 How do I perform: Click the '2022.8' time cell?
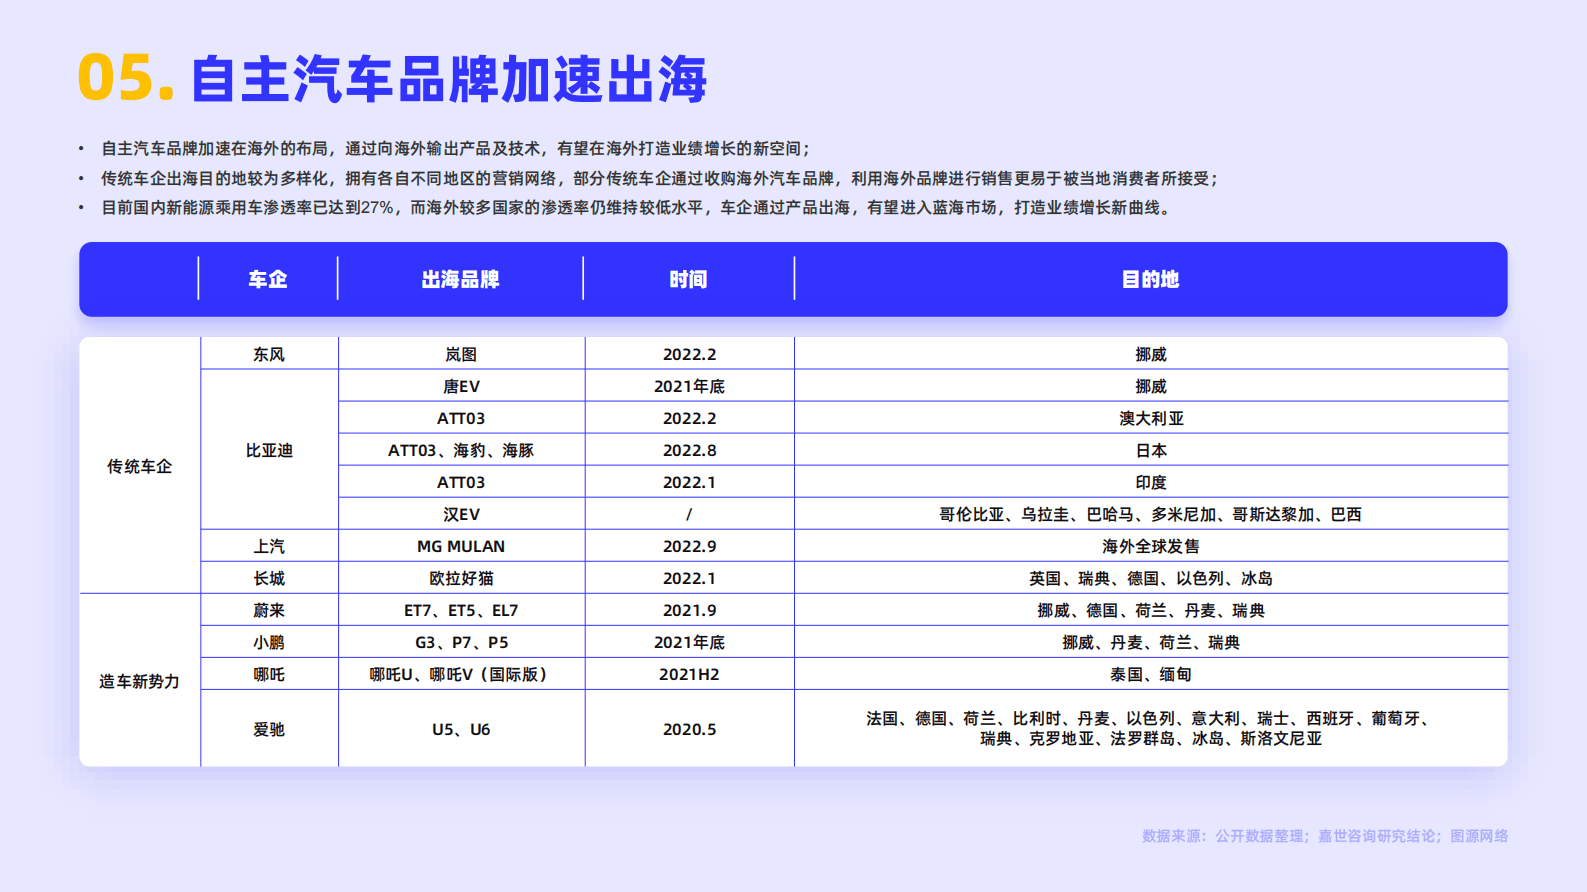click(x=689, y=450)
